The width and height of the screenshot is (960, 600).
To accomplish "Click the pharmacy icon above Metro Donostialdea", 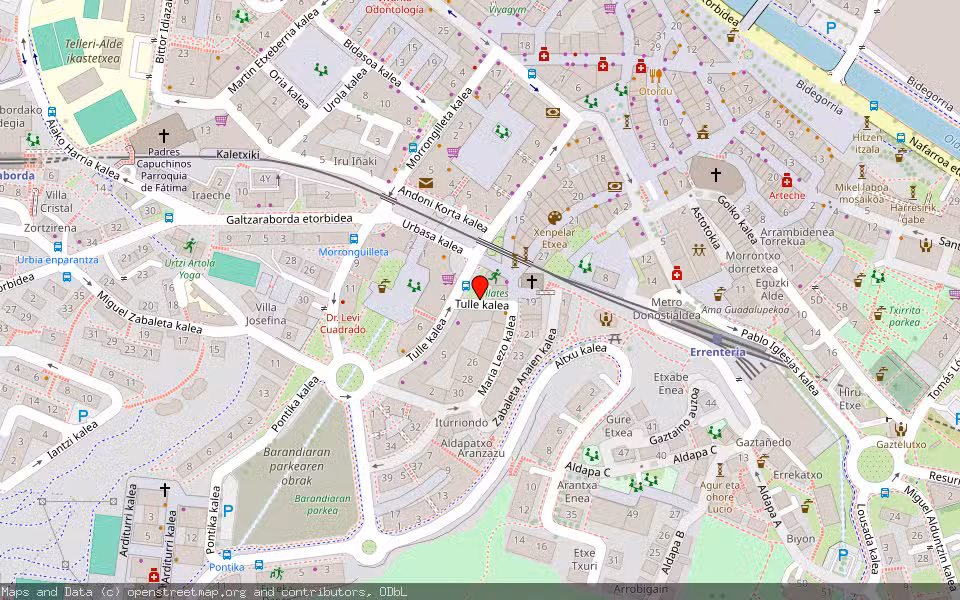I will pos(677,273).
